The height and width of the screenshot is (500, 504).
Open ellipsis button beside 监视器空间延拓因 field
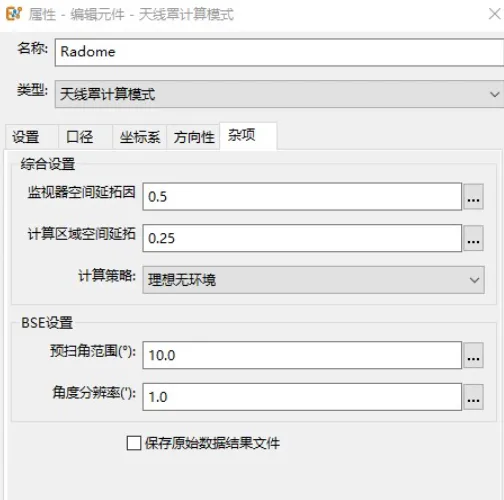click(473, 197)
